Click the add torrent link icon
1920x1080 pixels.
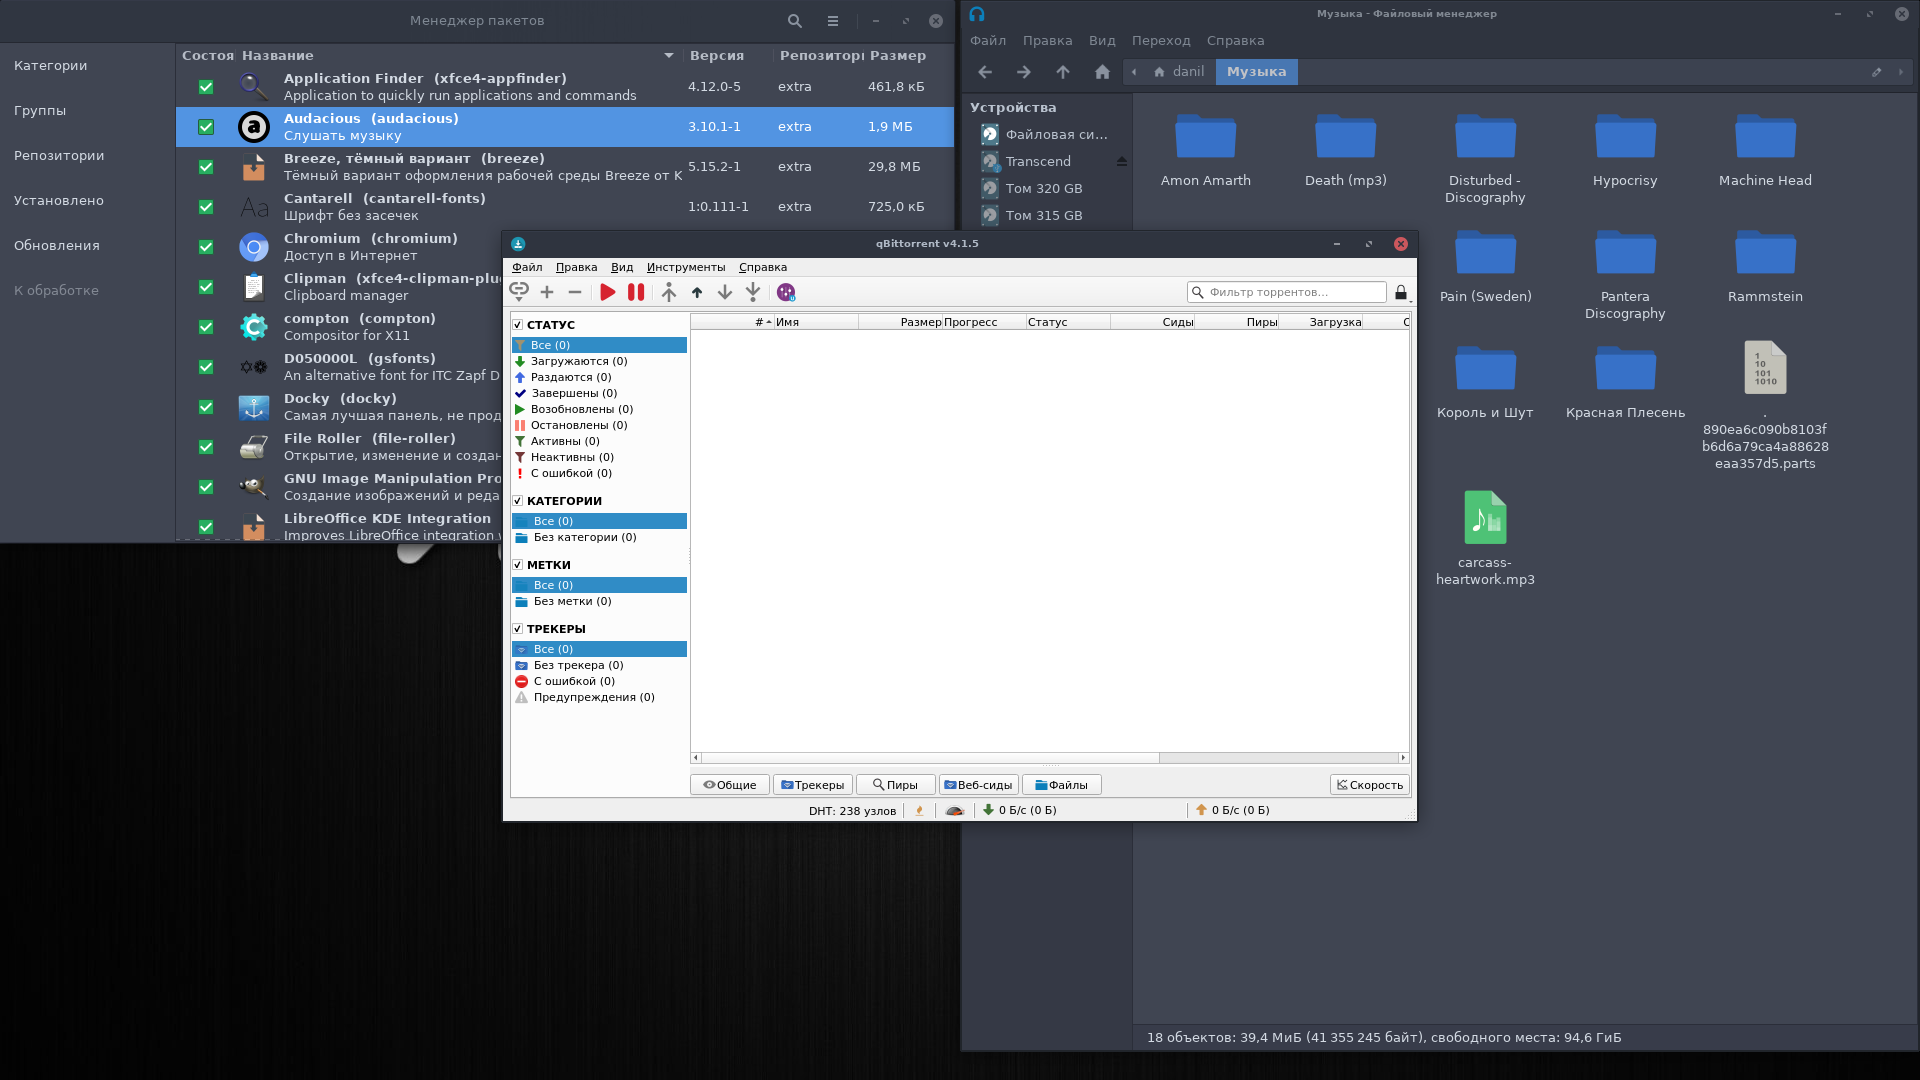tap(518, 292)
